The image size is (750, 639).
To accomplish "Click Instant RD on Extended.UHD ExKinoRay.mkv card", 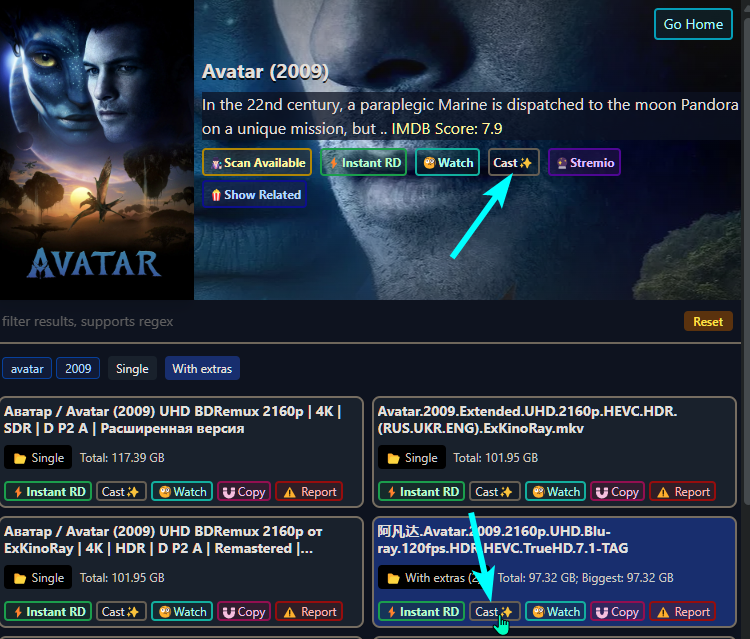I will tap(421, 492).
